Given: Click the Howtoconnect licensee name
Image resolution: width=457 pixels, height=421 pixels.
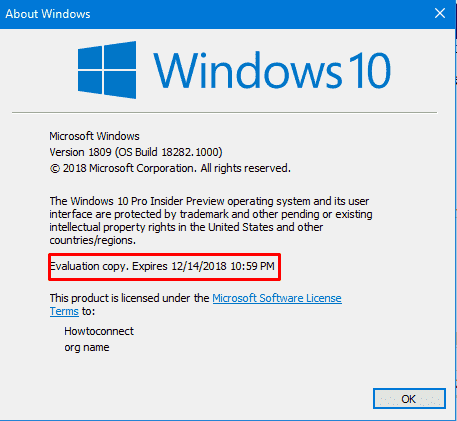Looking at the screenshot, I should coord(99,331).
